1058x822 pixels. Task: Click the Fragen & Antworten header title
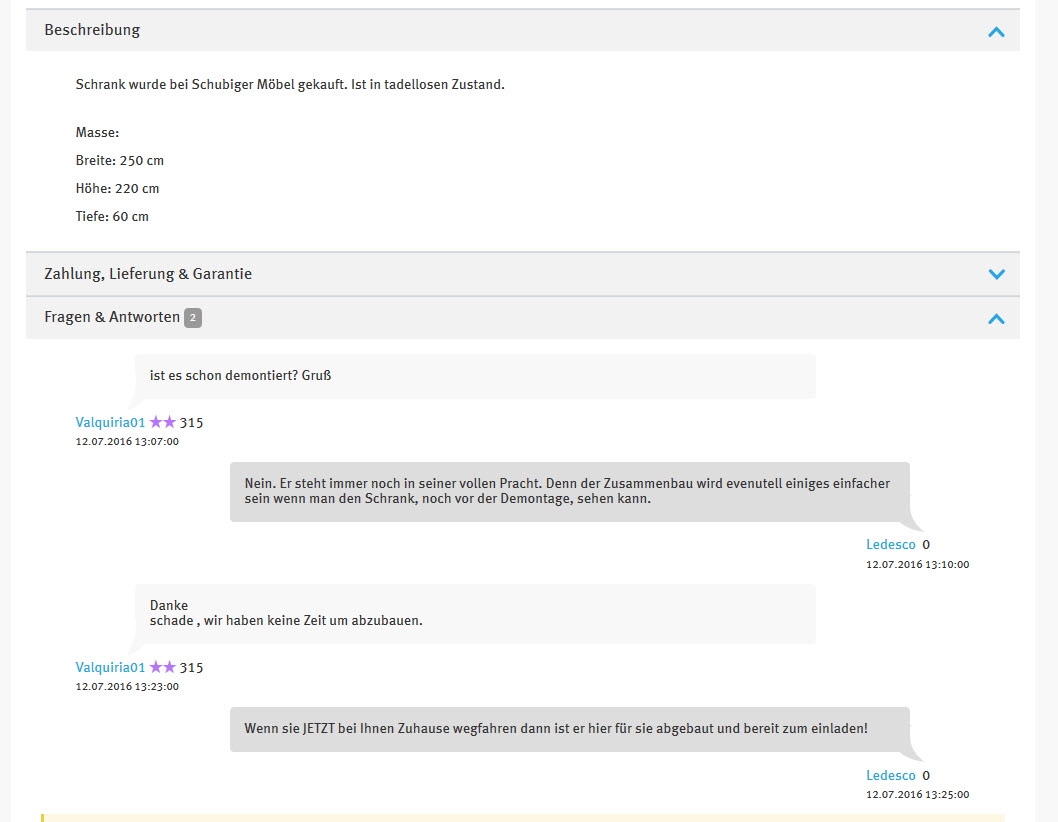(112, 317)
